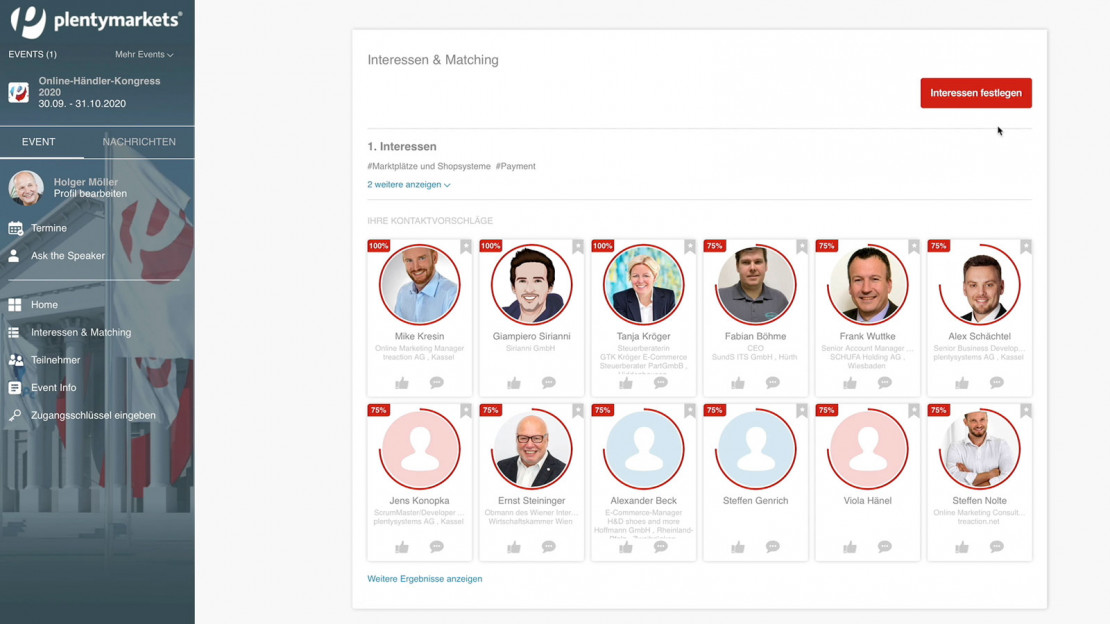Like Ernst Steininger with the thumbs-up icon

click(514, 547)
